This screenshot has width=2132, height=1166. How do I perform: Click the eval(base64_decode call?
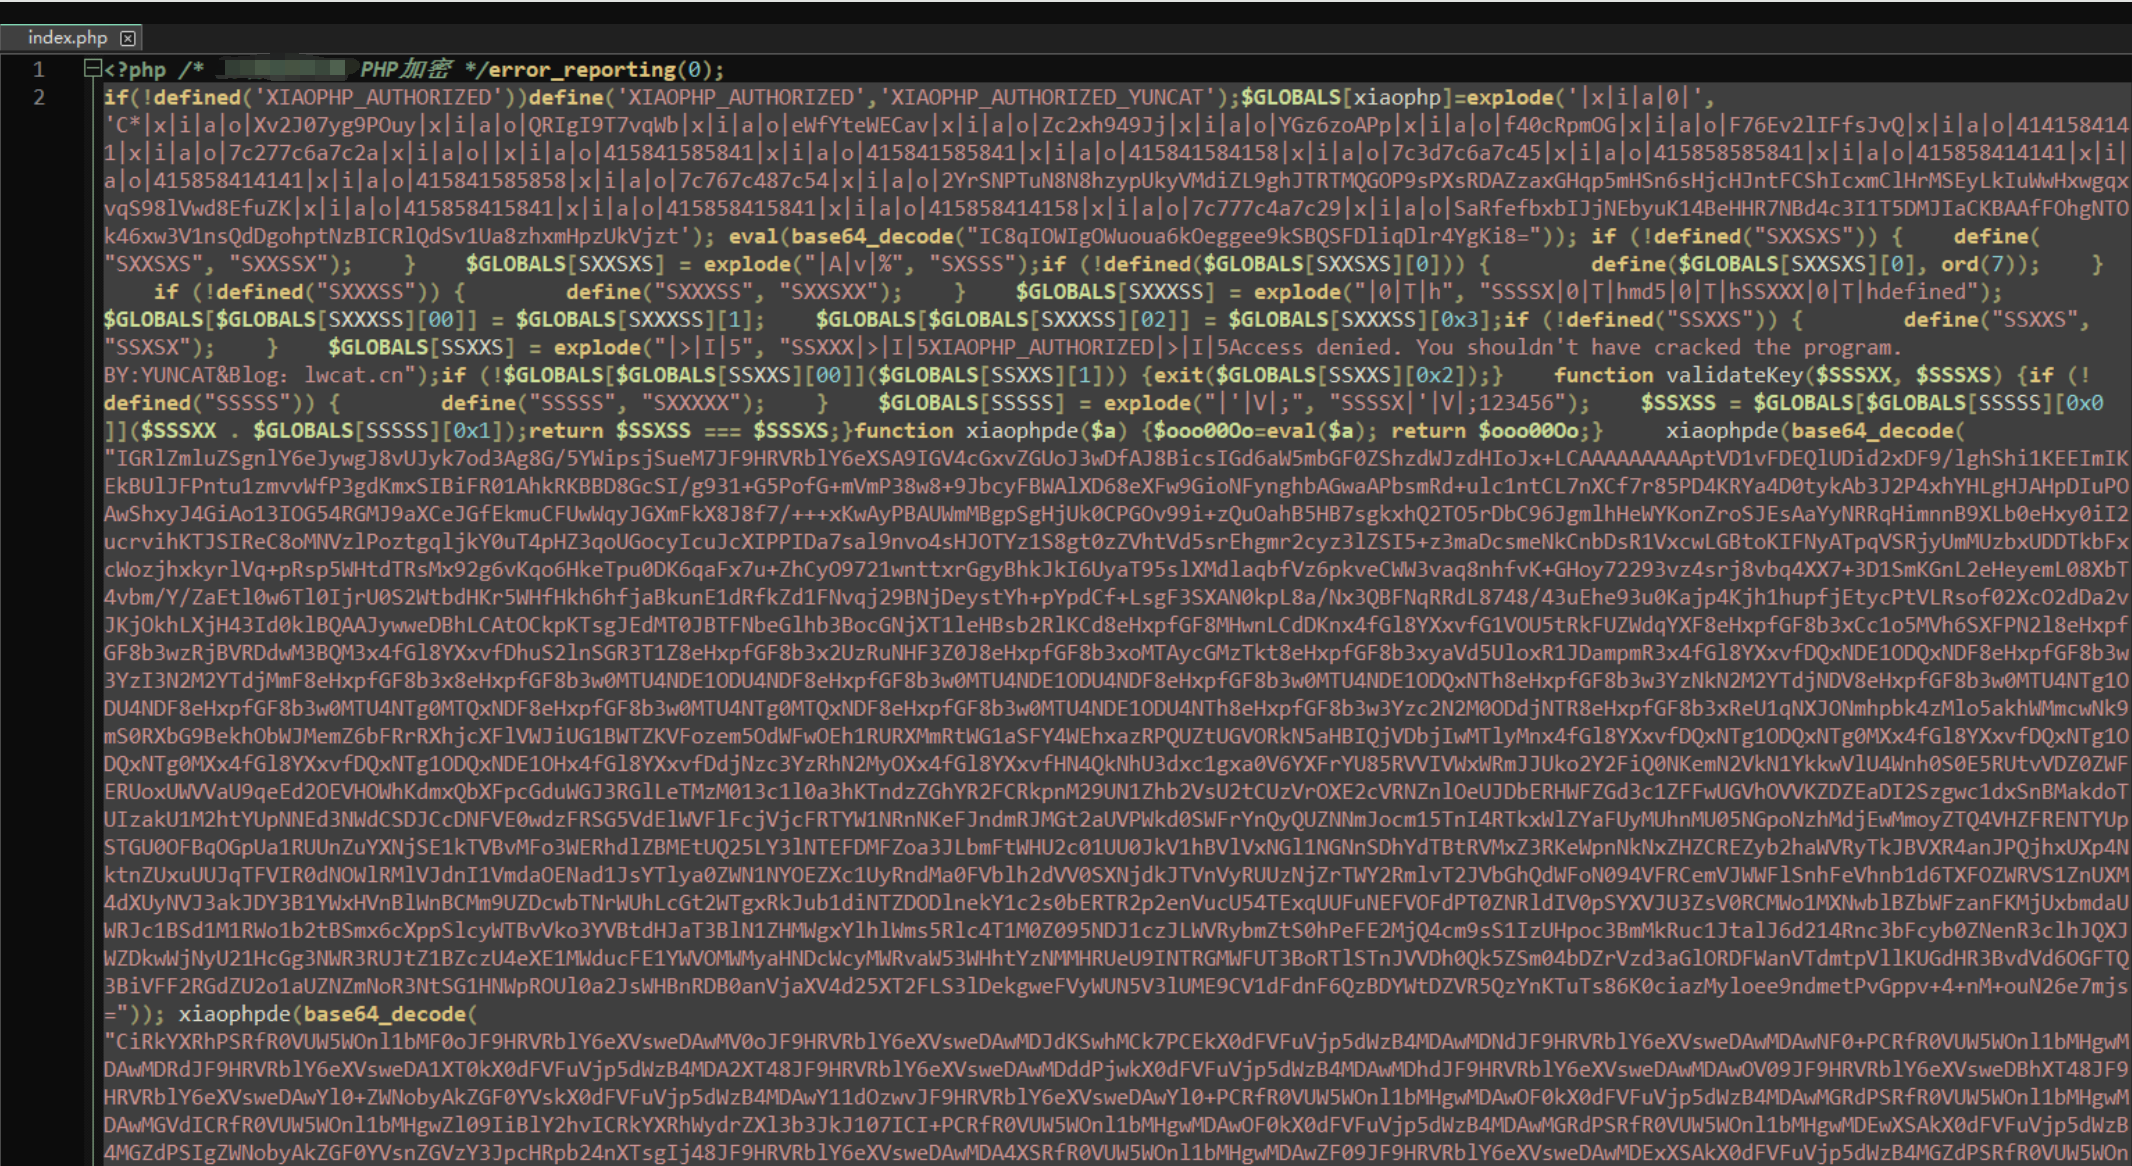[847, 237]
